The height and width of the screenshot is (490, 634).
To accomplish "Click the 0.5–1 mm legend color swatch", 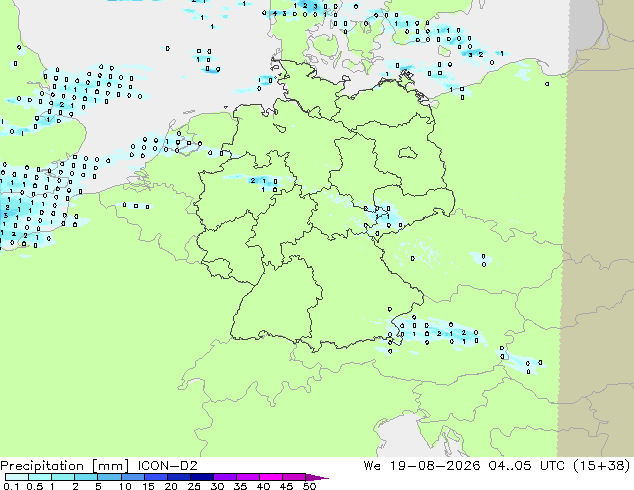I will point(40,477).
